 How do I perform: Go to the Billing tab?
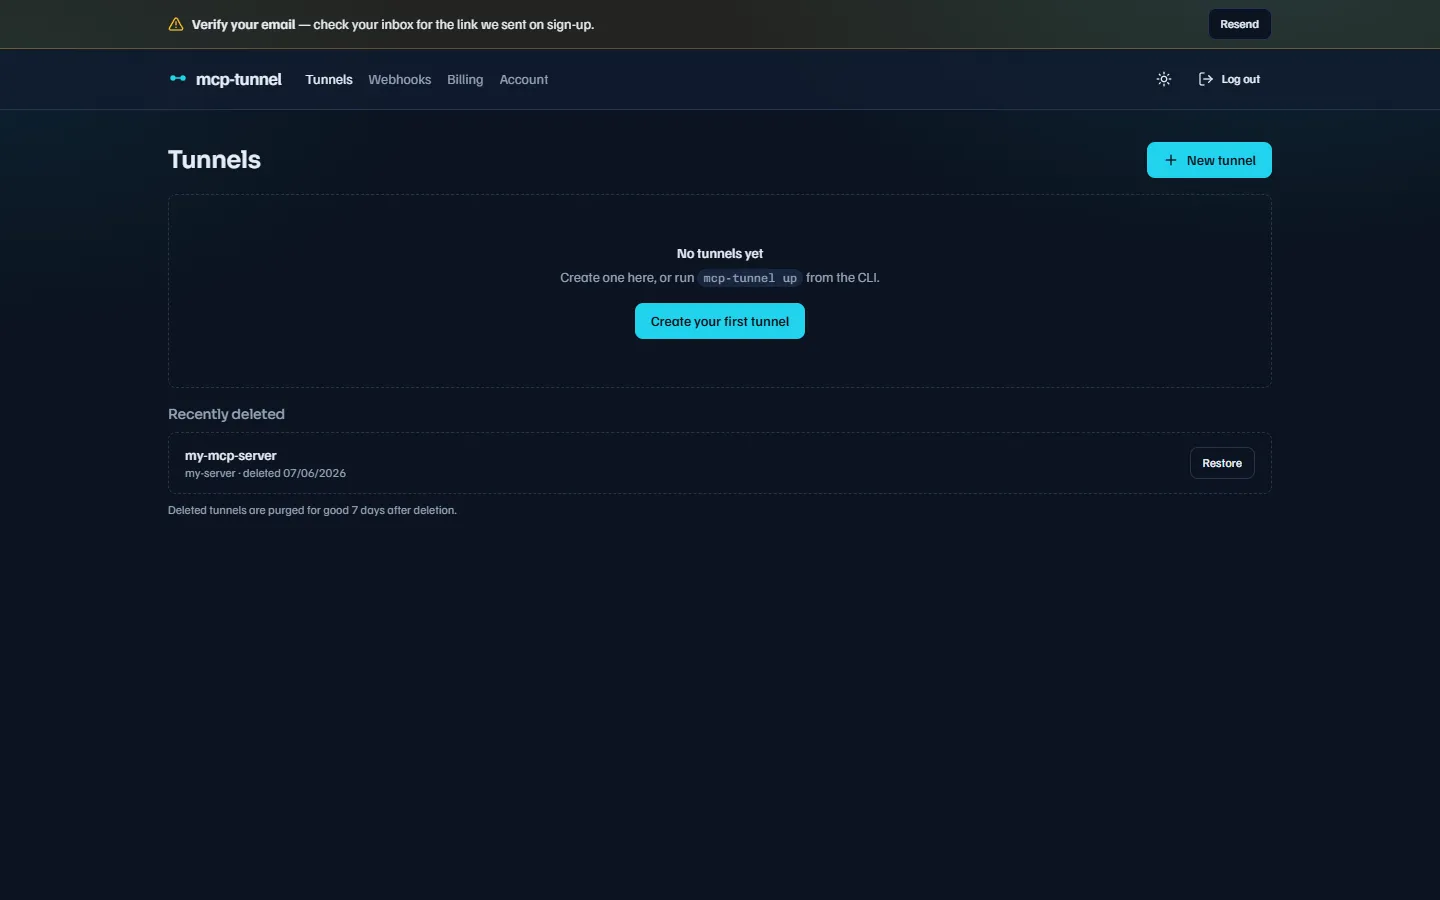[x=465, y=80]
